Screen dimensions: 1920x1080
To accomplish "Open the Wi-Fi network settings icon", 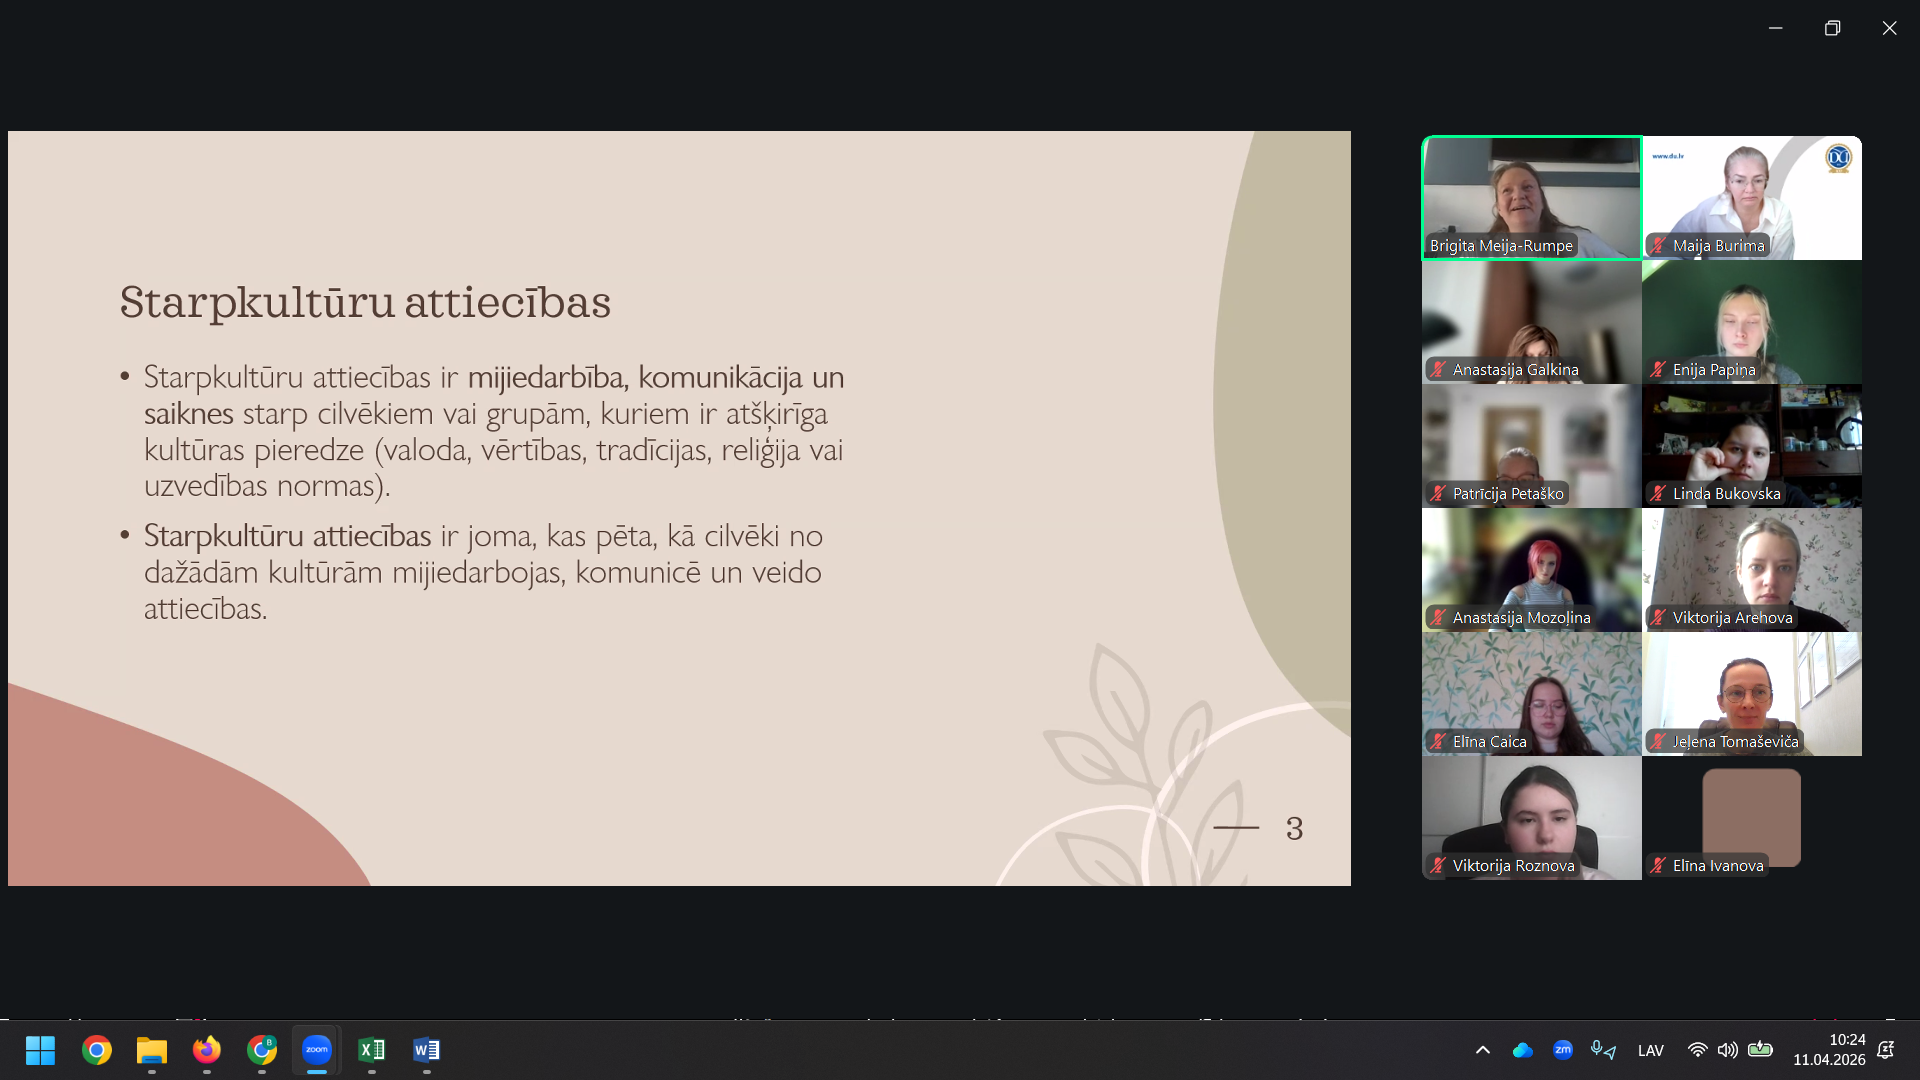I will click(1697, 1050).
